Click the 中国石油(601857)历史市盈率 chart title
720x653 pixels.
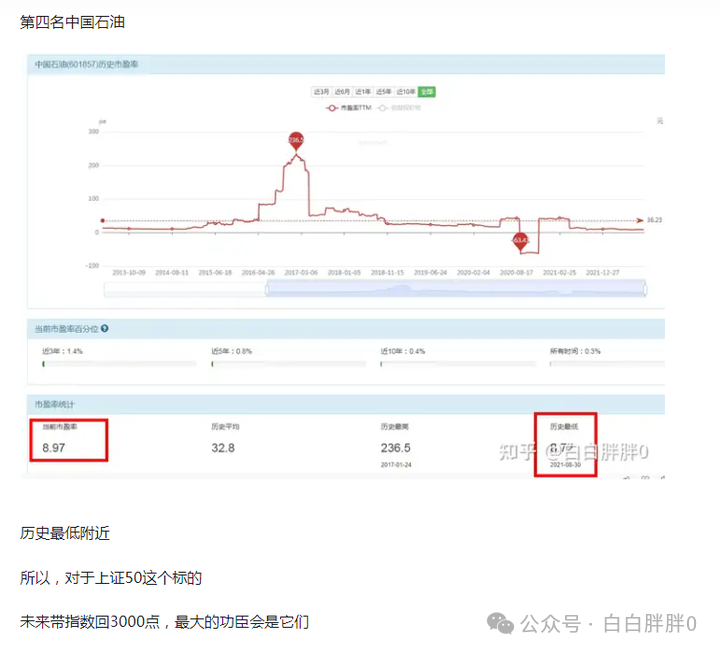click(86, 64)
